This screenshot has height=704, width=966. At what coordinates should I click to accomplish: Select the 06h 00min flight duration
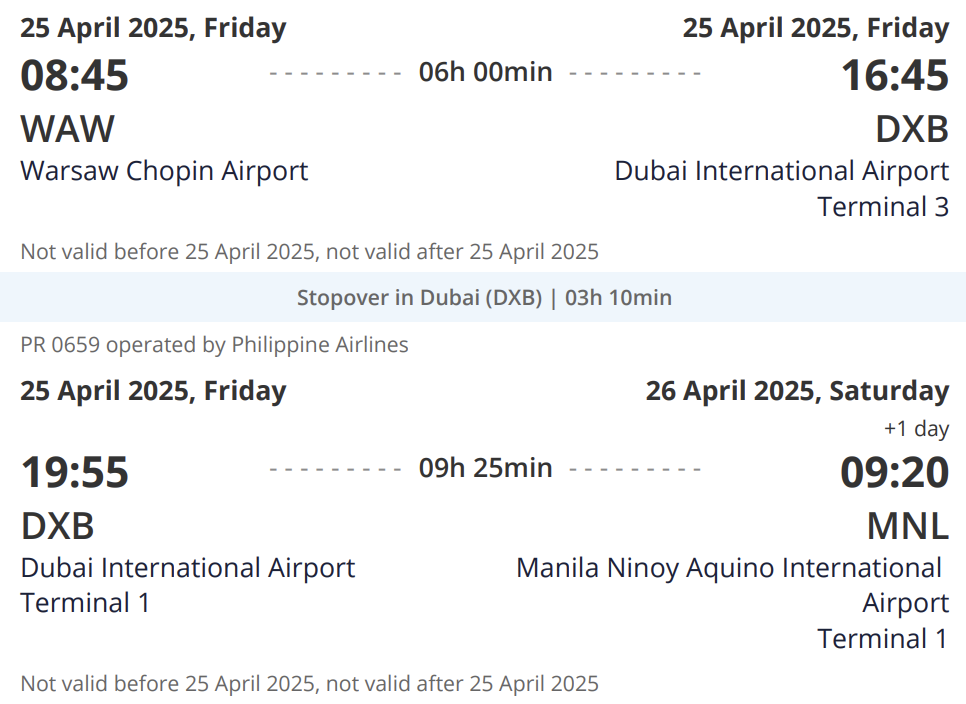tap(485, 72)
